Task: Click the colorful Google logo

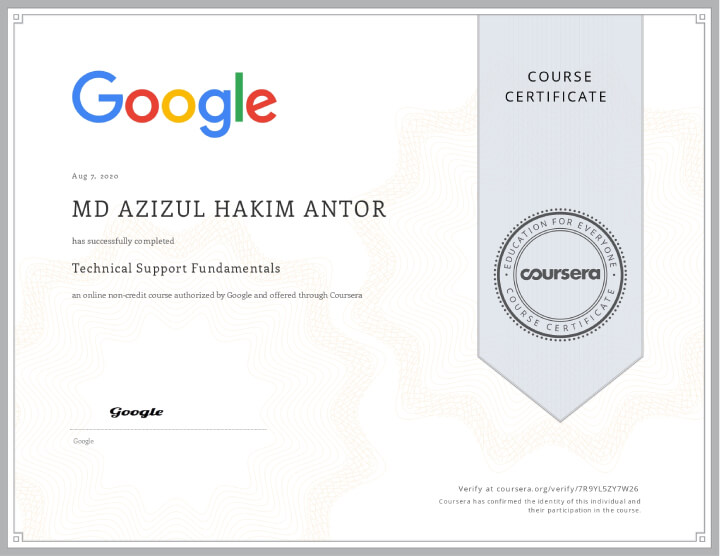Action: click(174, 104)
